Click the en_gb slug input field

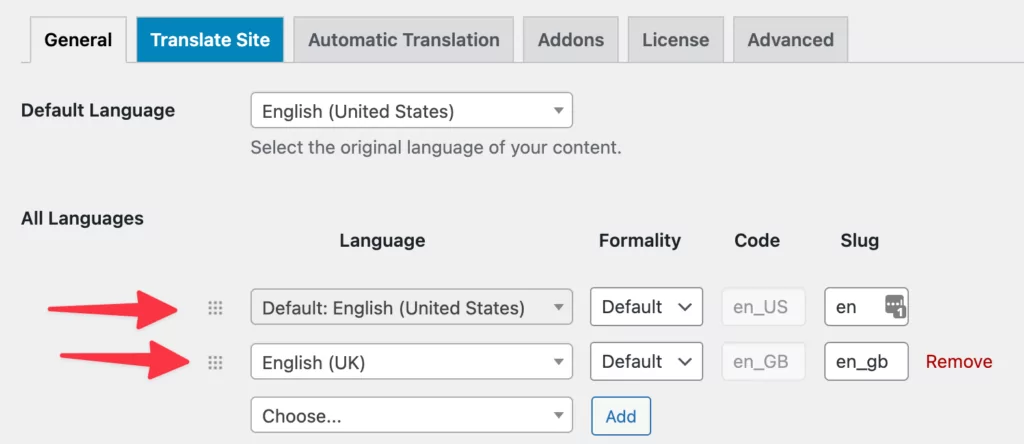click(866, 362)
